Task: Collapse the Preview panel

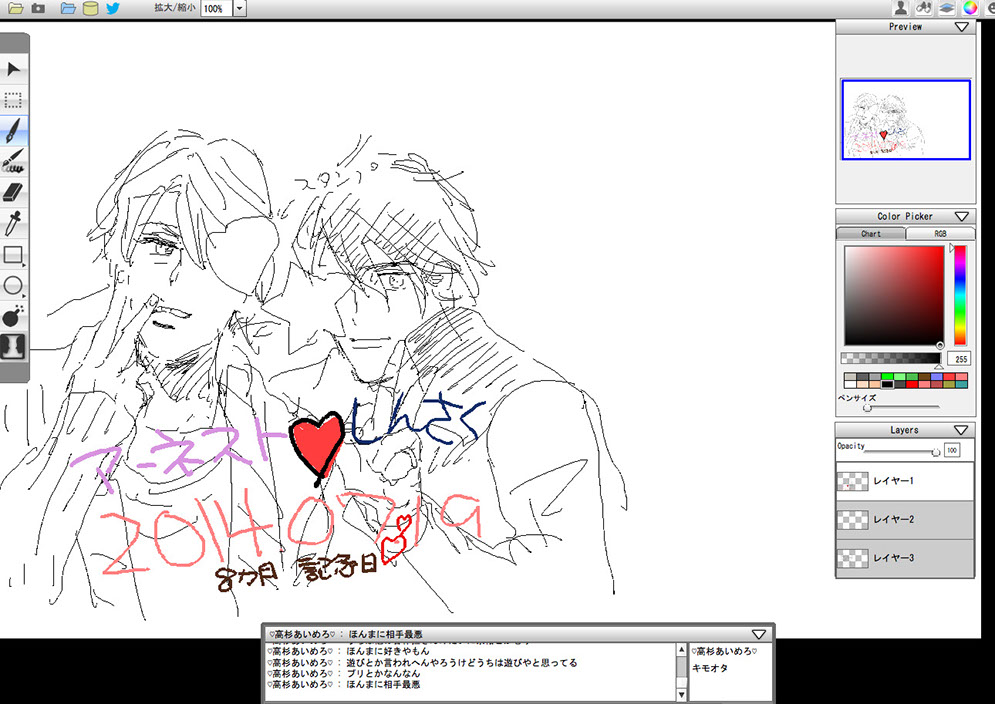Action: (x=961, y=27)
